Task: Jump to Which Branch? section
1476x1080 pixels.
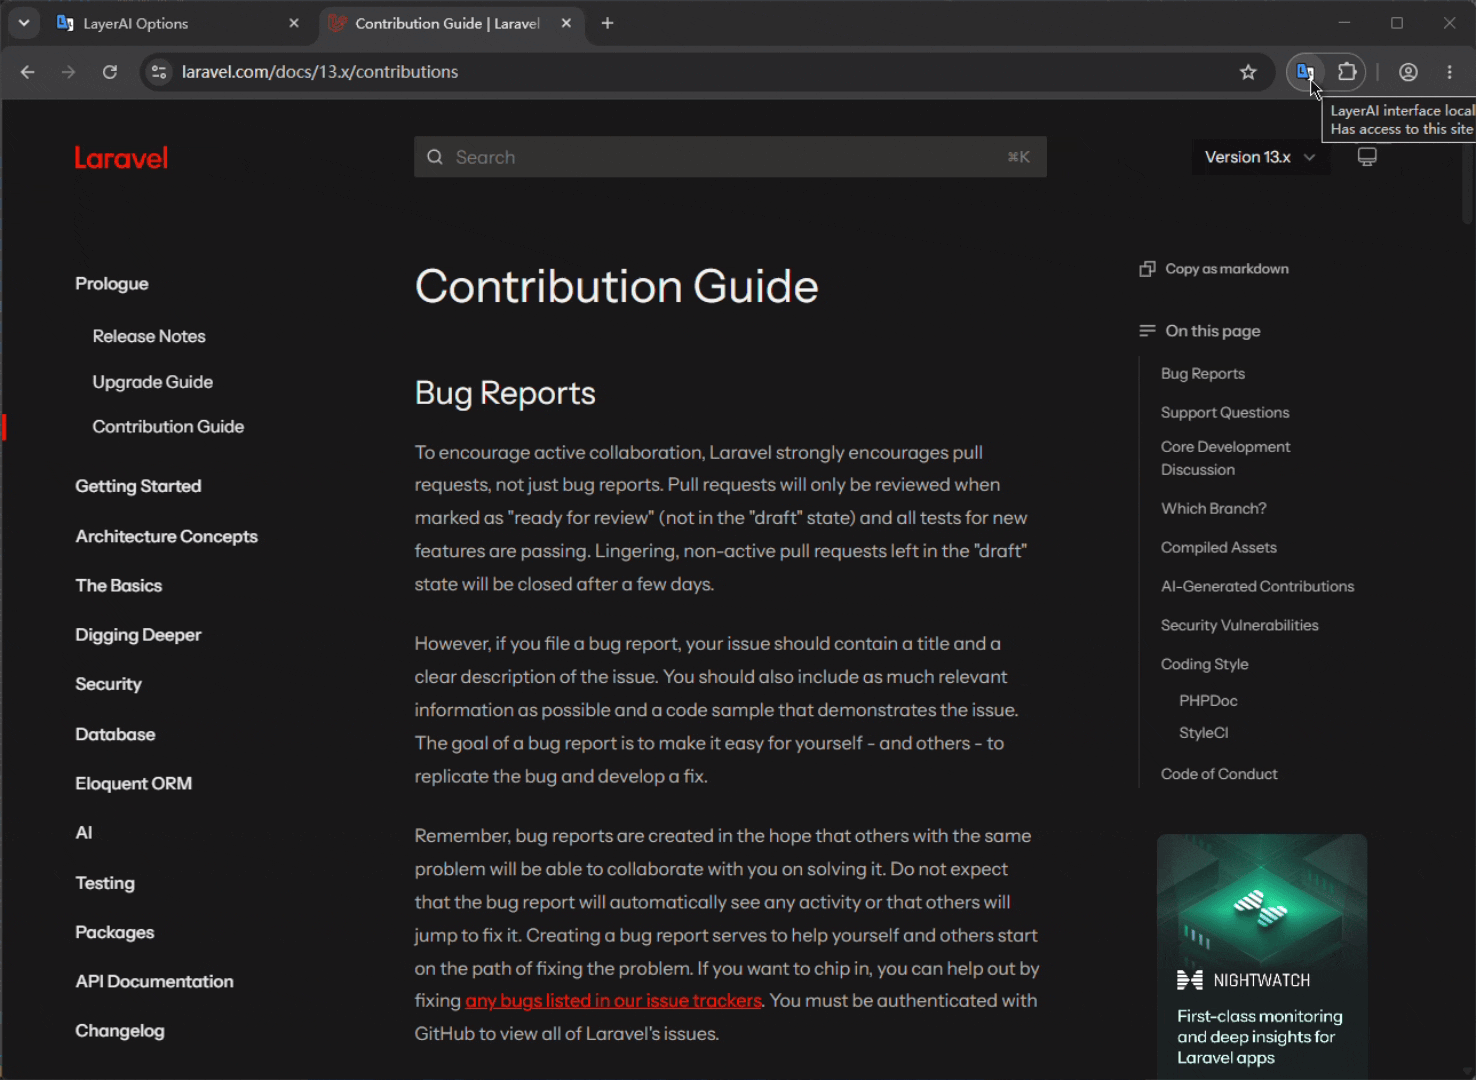Action: [x=1213, y=509]
